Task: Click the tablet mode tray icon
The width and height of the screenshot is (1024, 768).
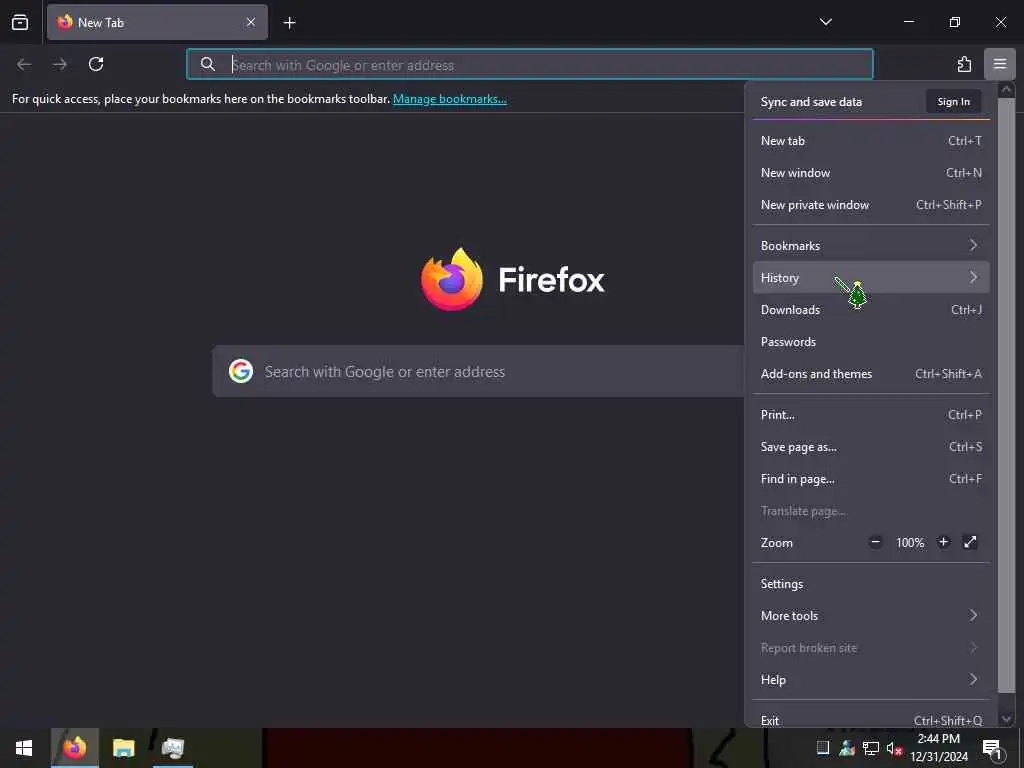Action: click(x=823, y=748)
